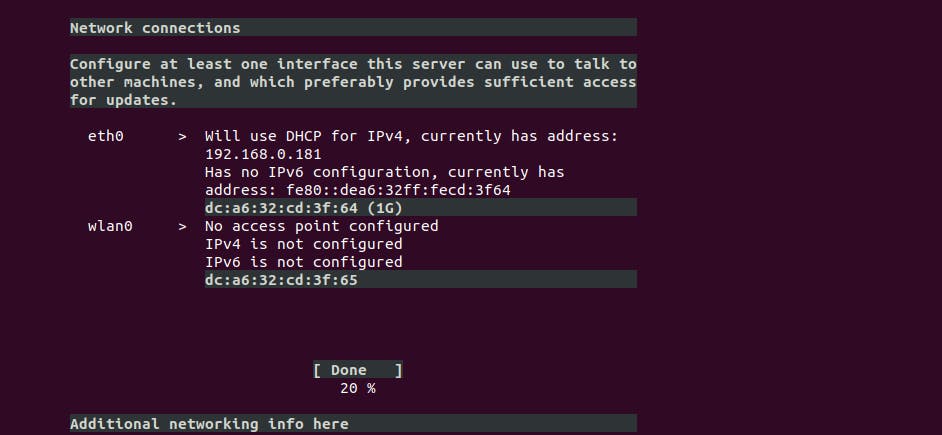Expand the wlan0 interface arrow
This screenshot has width=942, height=435.
[182, 226]
